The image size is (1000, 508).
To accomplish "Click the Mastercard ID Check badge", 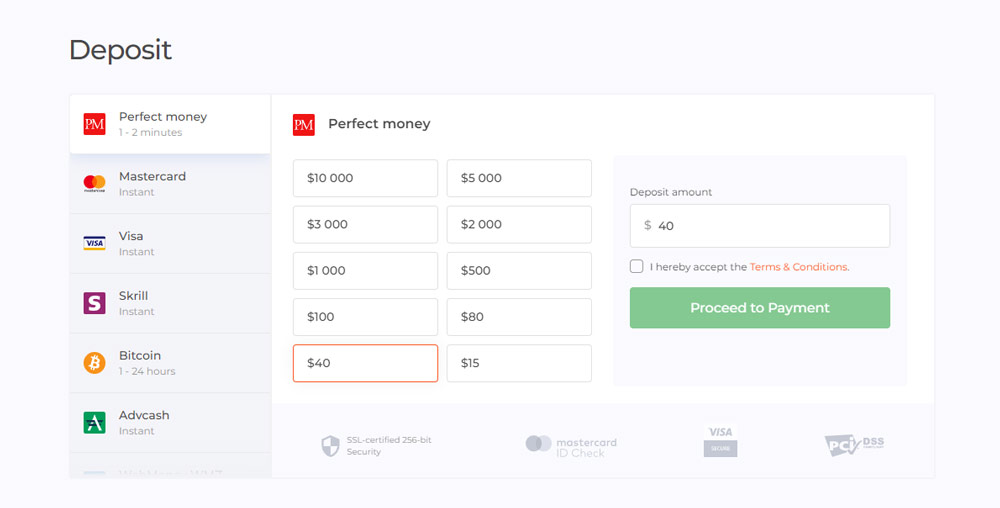I will 571,447.
